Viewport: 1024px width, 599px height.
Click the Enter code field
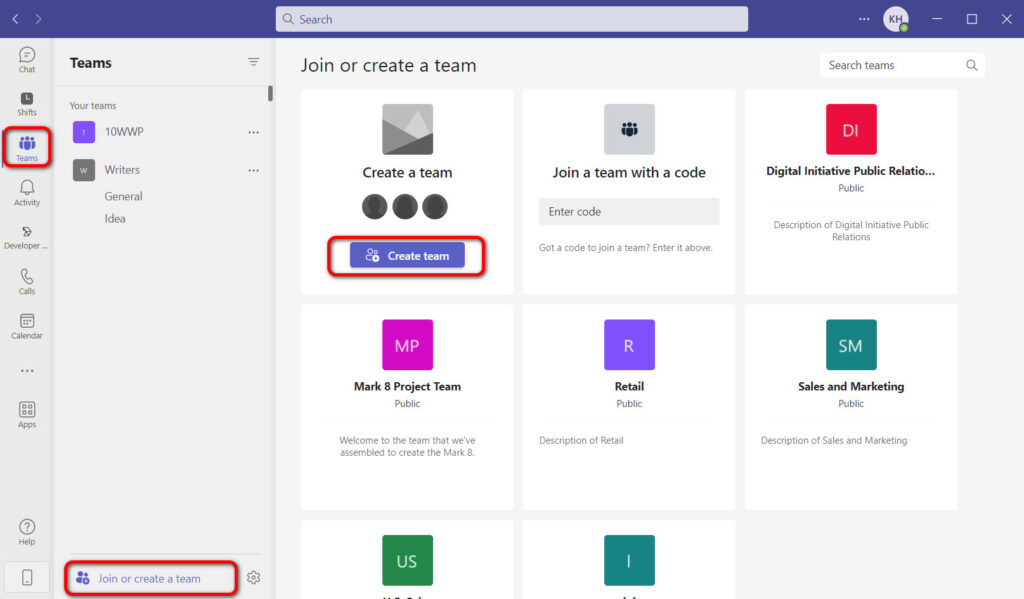[628, 211]
